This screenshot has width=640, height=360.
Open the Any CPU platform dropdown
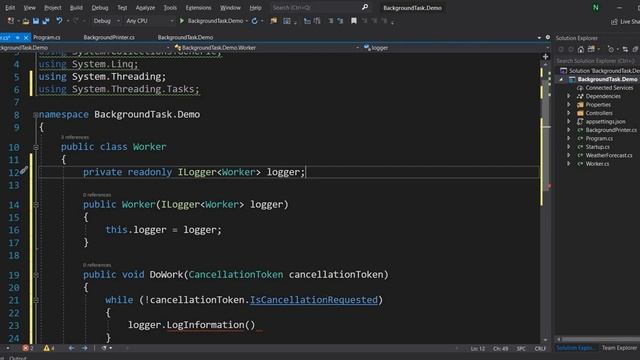point(149,21)
